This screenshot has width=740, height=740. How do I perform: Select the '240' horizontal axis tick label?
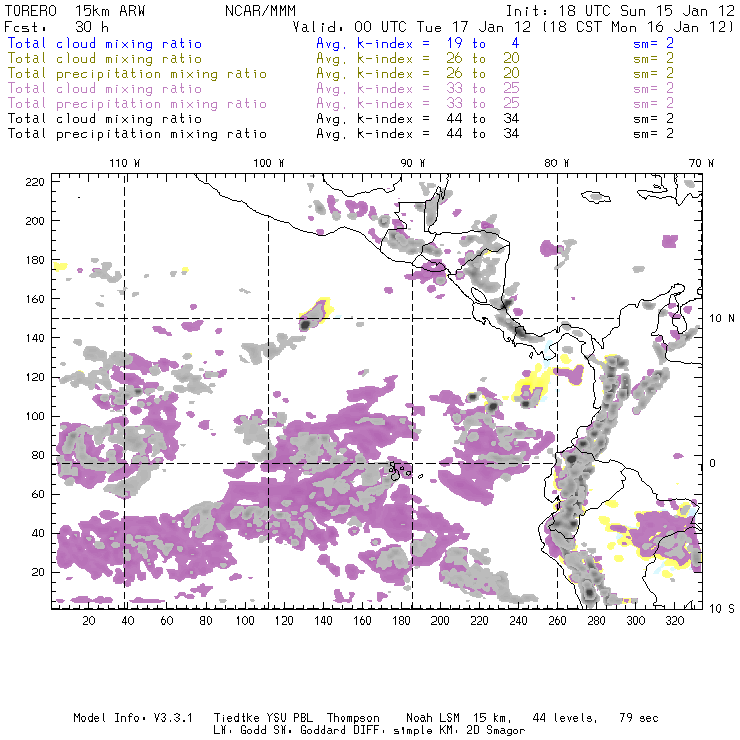pyautogui.click(x=518, y=621)
